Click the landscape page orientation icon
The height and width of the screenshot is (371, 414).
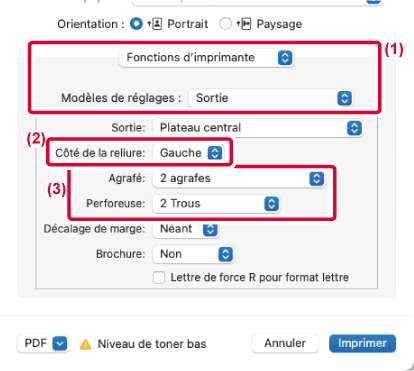244,24
